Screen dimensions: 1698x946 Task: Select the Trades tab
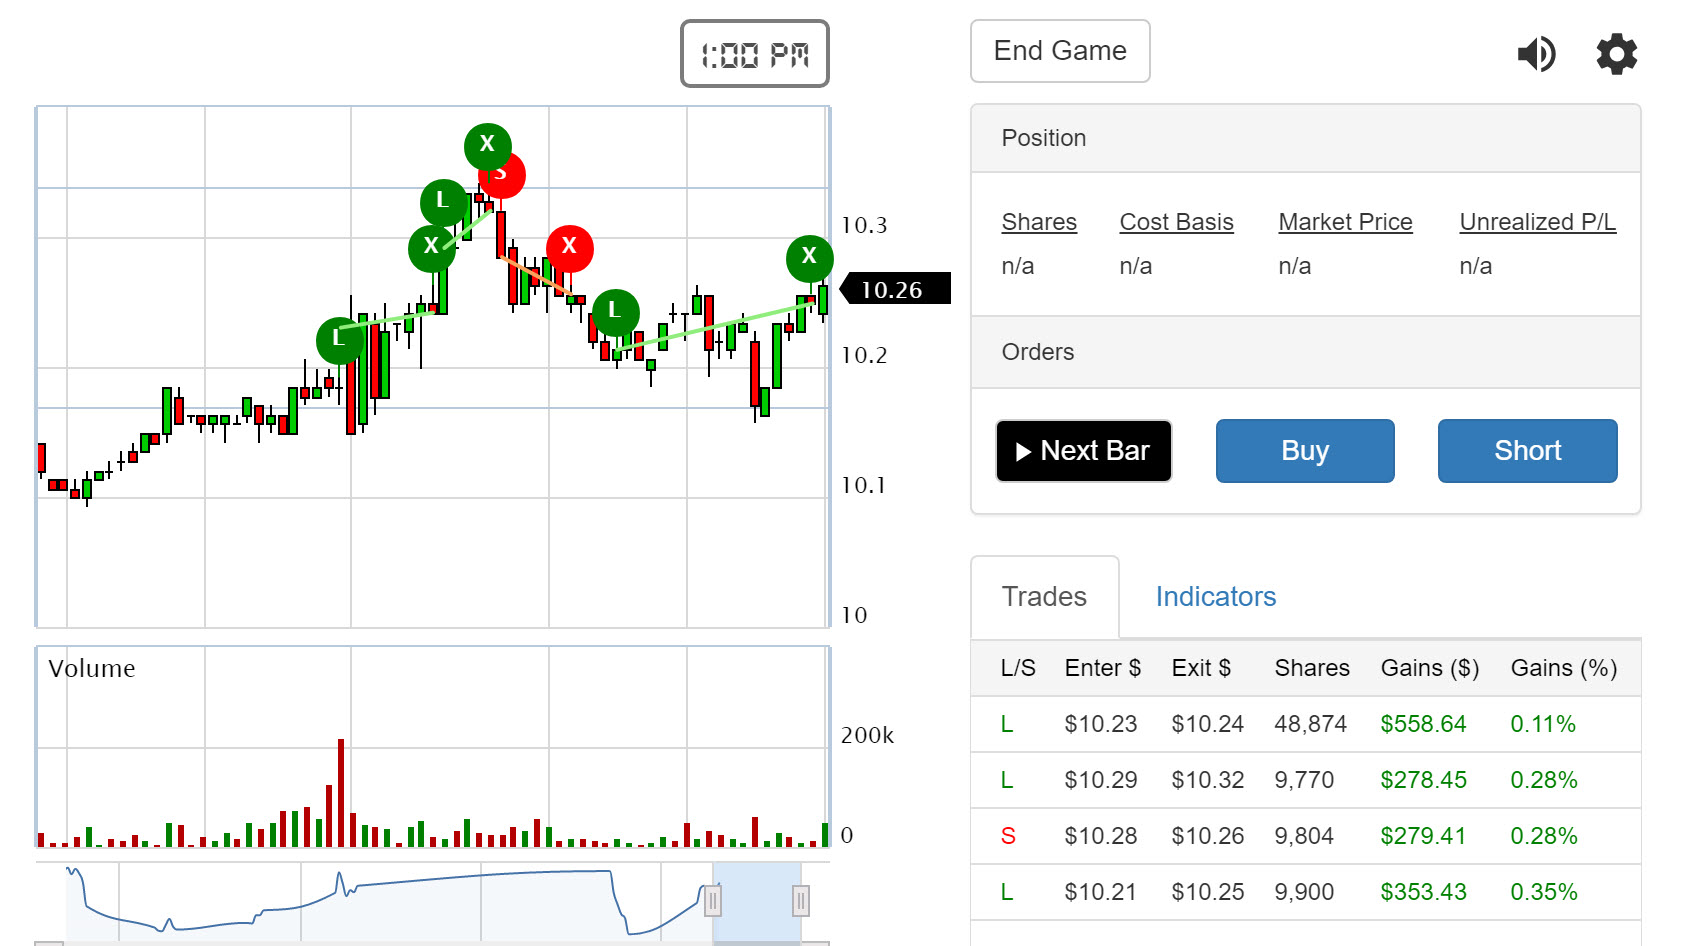click(x=1044, y=597)
